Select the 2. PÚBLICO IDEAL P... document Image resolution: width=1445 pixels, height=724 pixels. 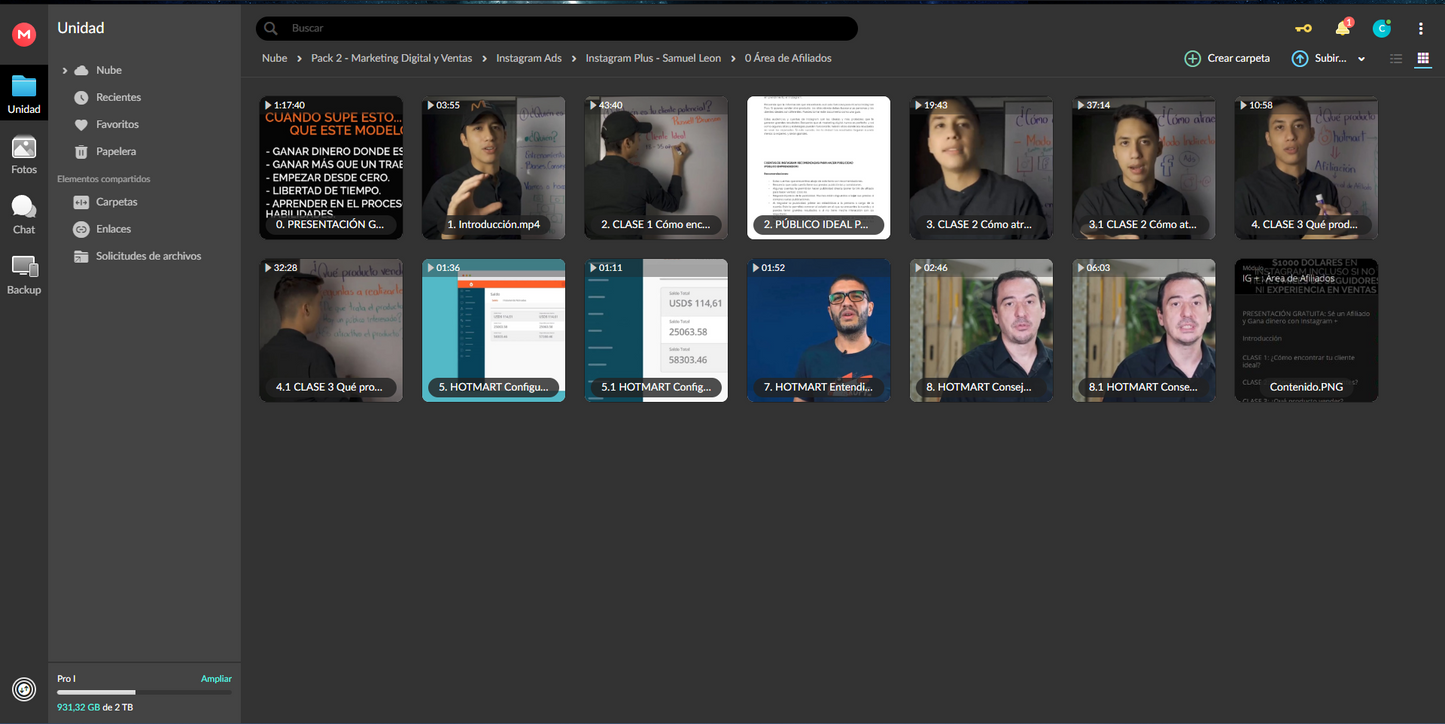tap(819, 167)
